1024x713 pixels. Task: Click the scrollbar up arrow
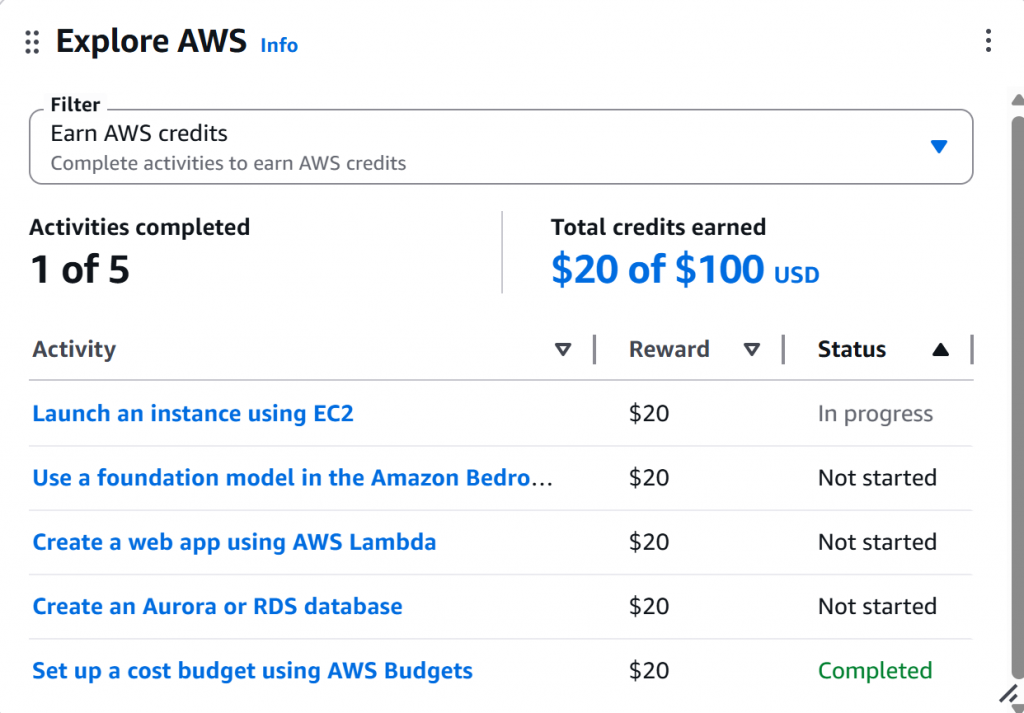1016,100
